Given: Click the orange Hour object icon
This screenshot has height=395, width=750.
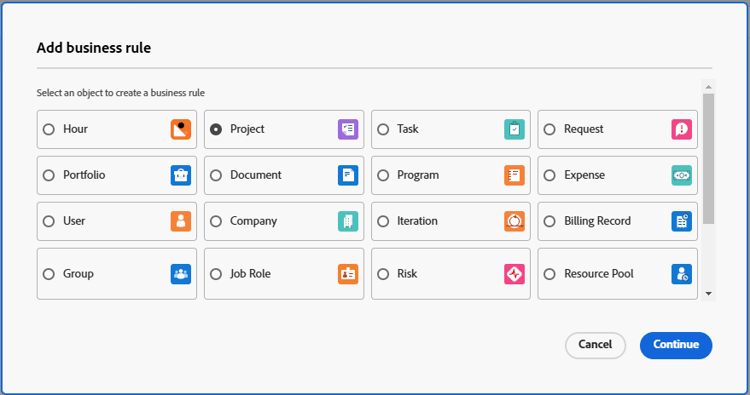Looking at the screenshot, I should tap(181, 129).
